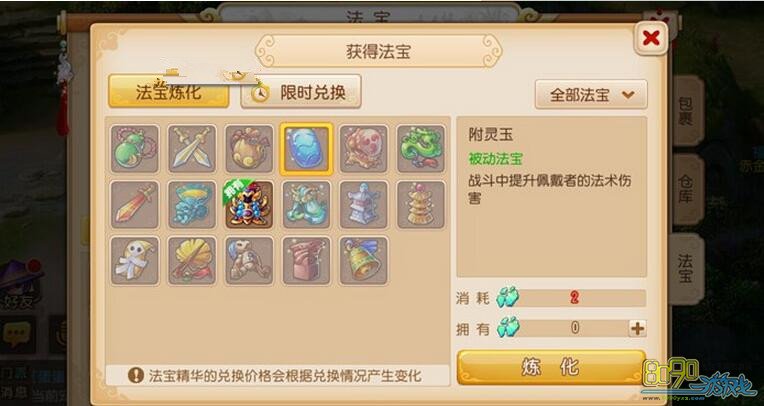Choose the blue jade 附灵玉 icon
The image size is (764, 406).
click(x=306, y=149)
